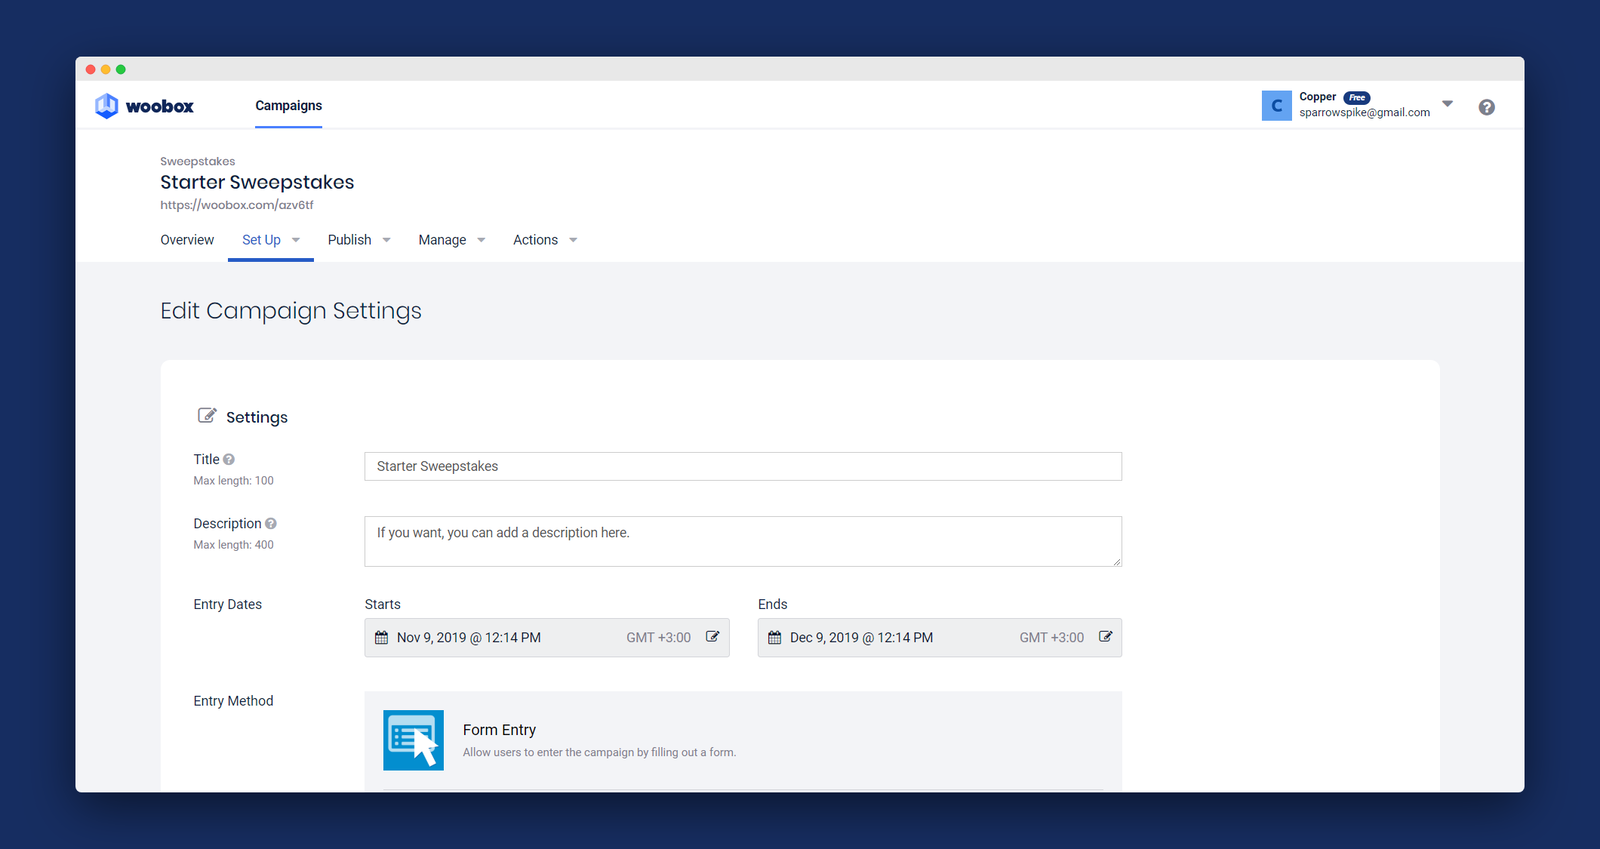Open the Publish dropdown menu
The image size is (1600, 849).
[x=359, y=240]
